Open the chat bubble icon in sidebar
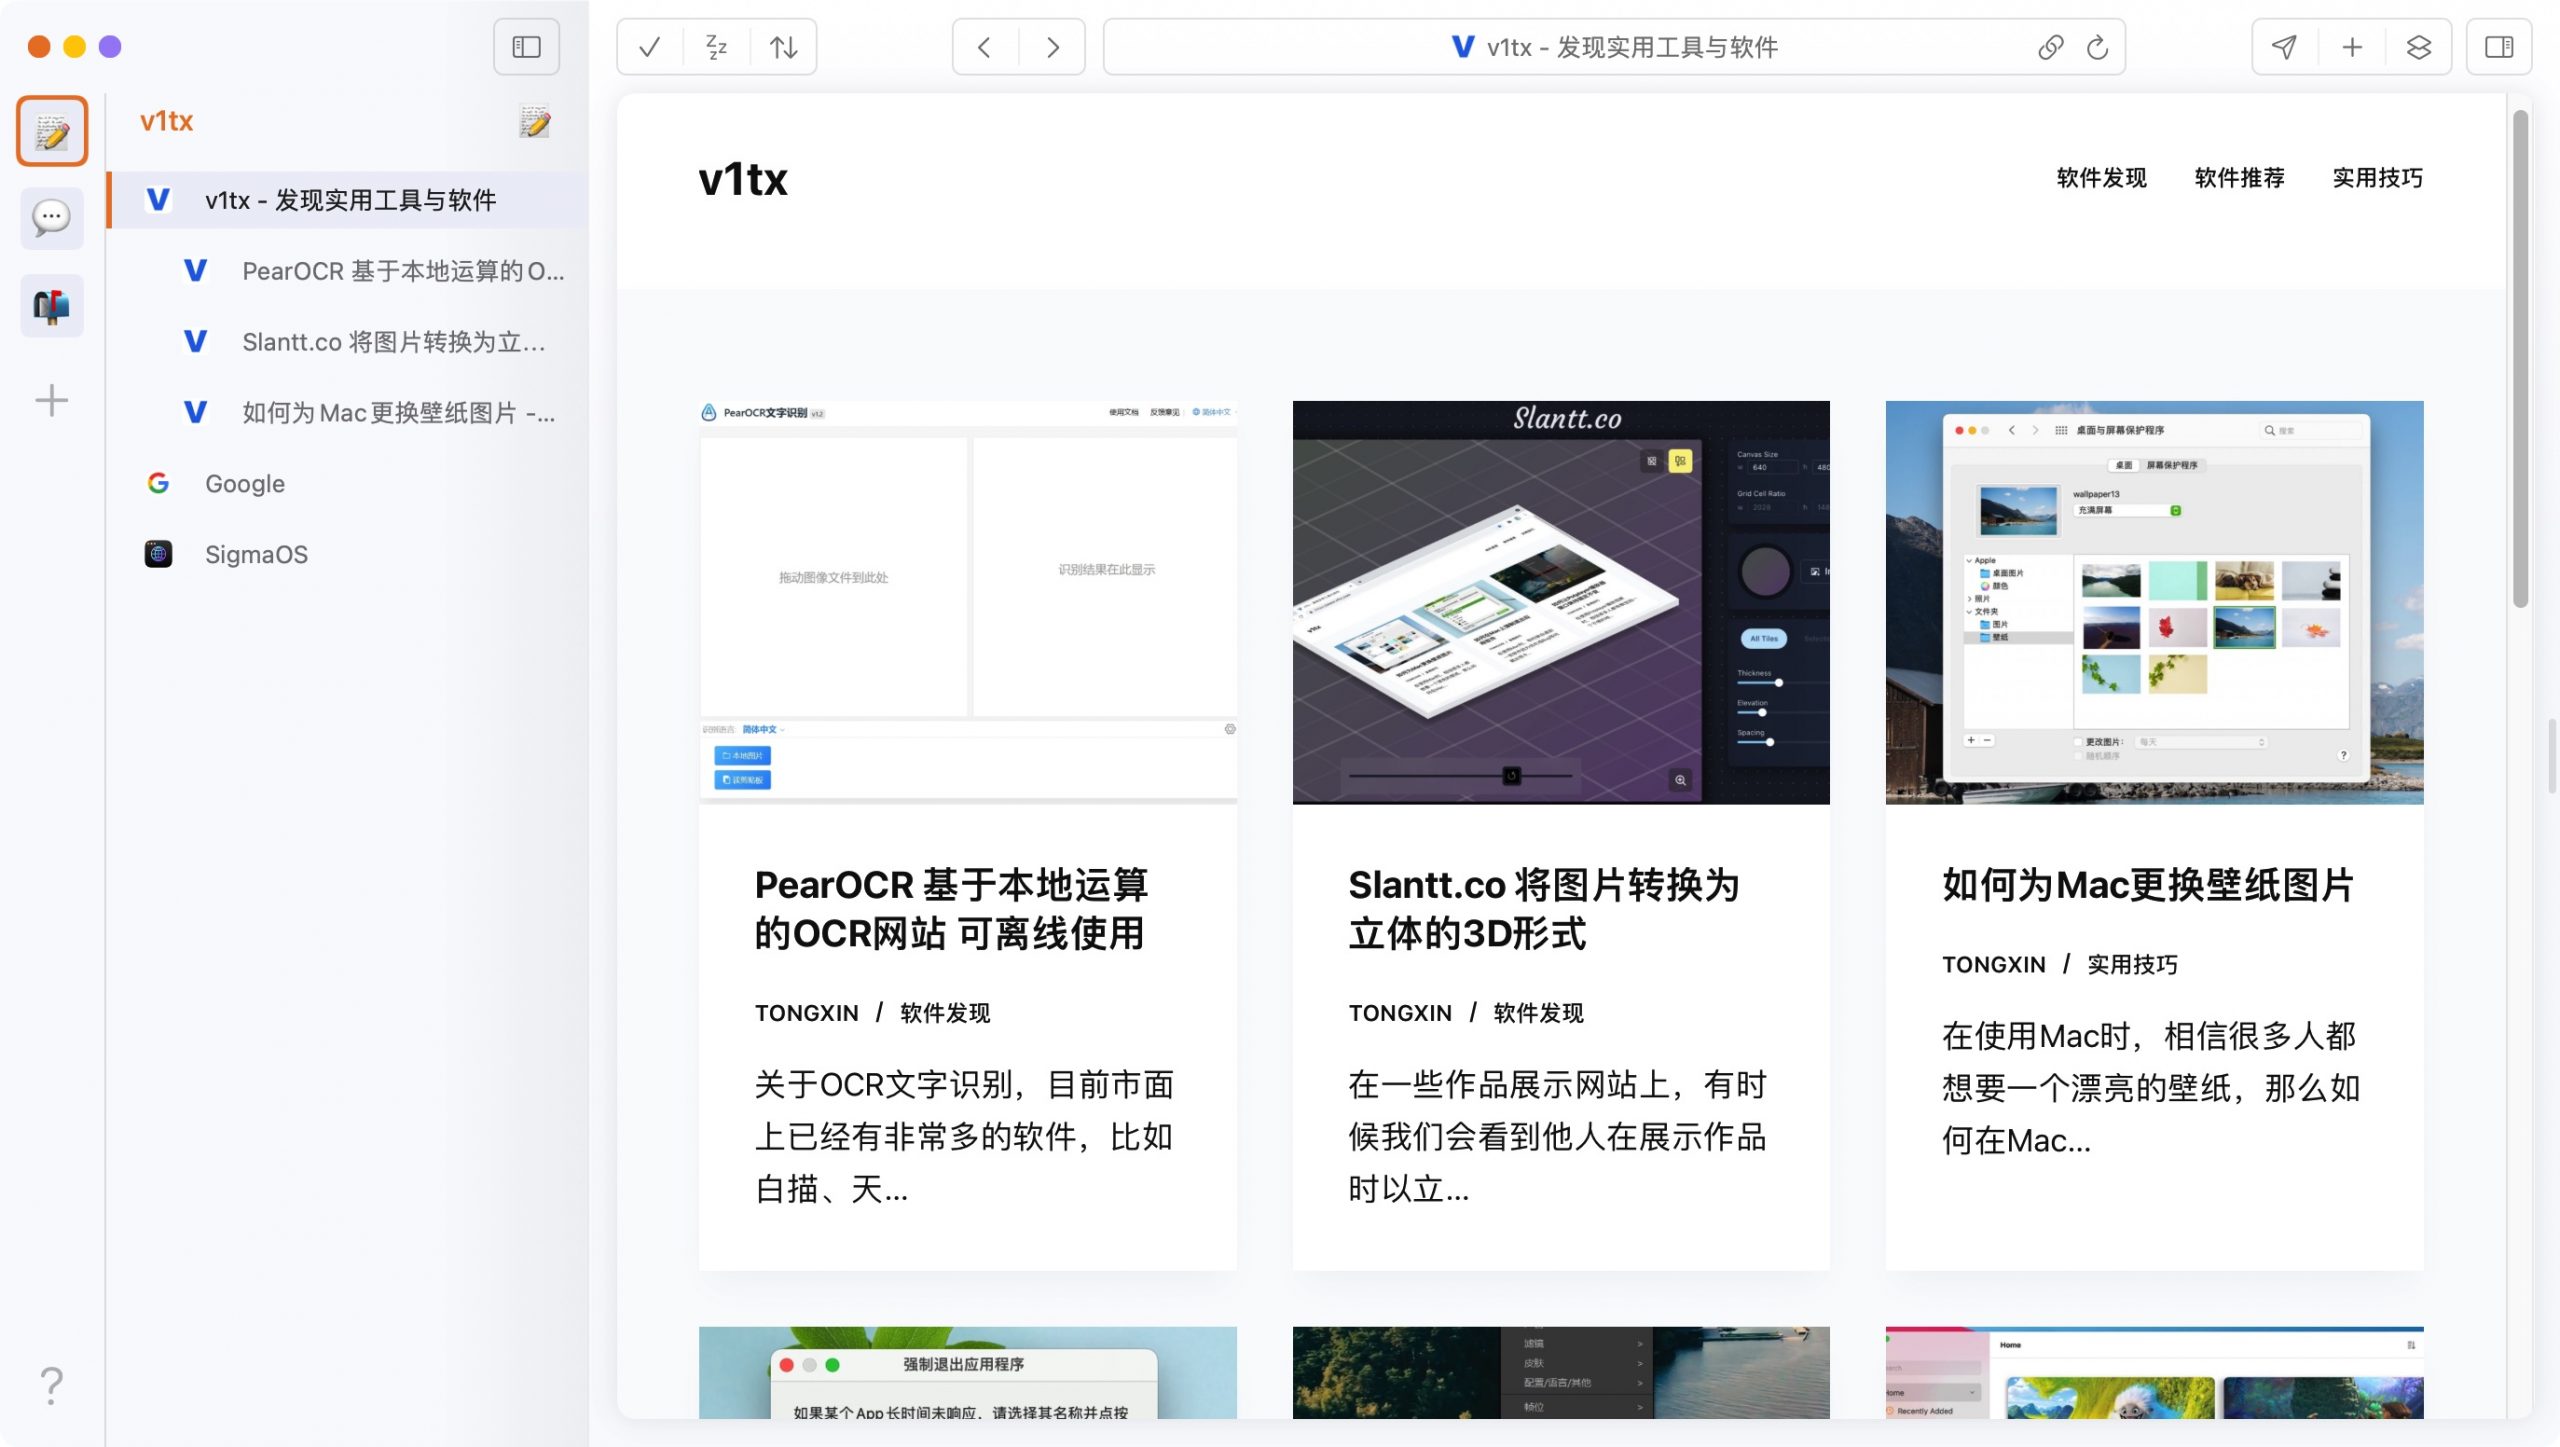 (51, 217)
